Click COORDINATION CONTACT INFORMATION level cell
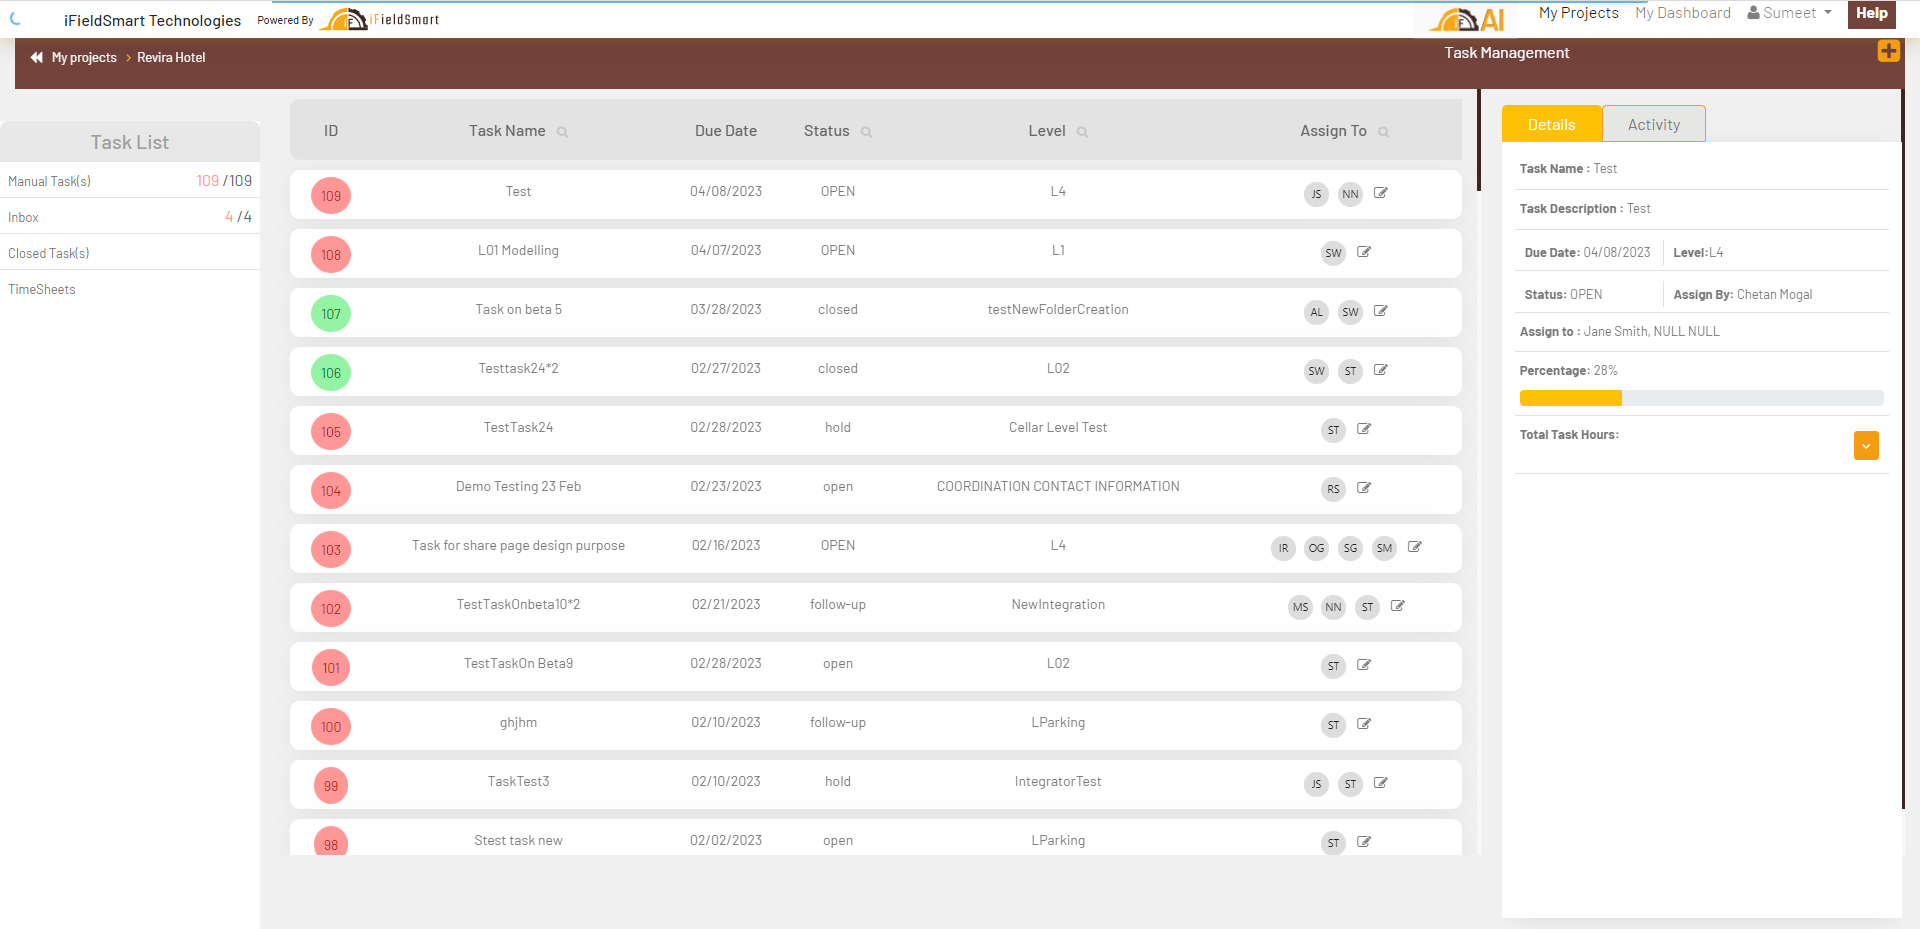This screenshot has height=929, width=1920. pos(1058,487)
